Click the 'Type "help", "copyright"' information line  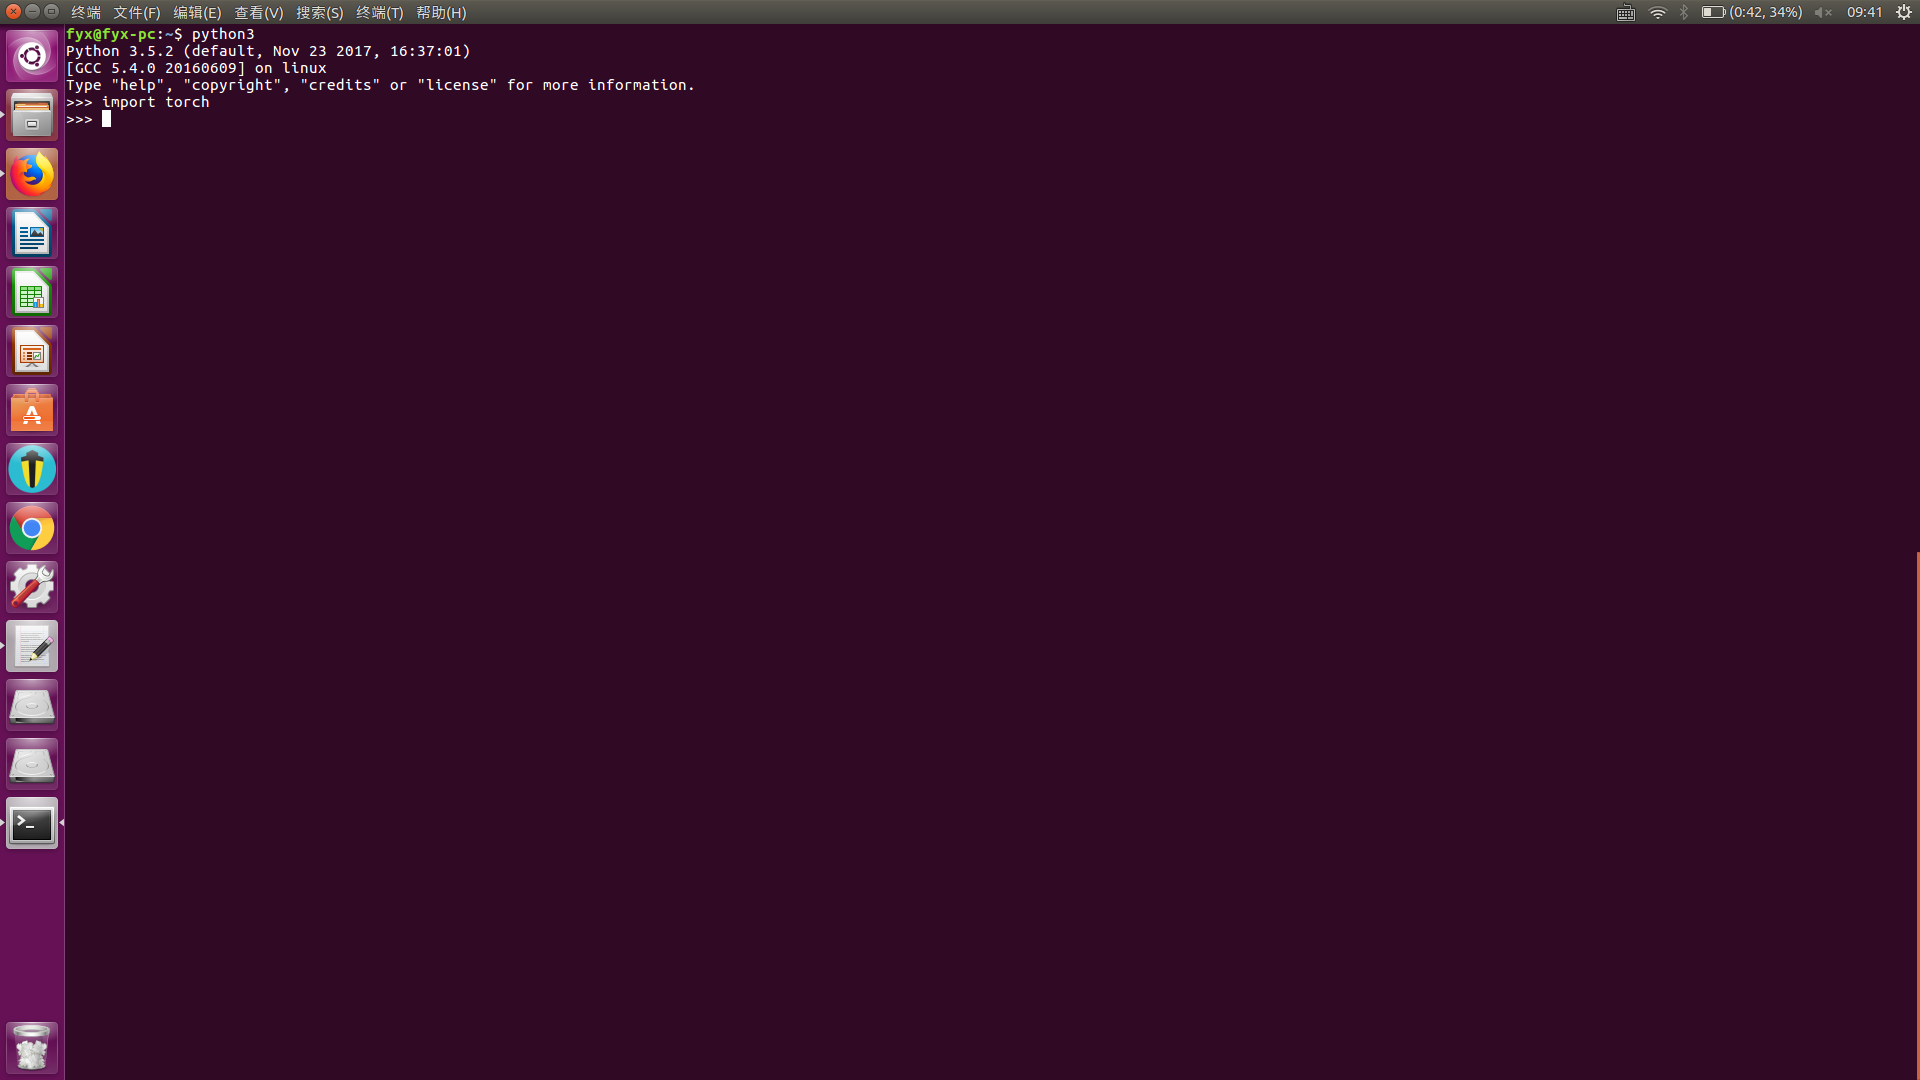click(380, 85)
